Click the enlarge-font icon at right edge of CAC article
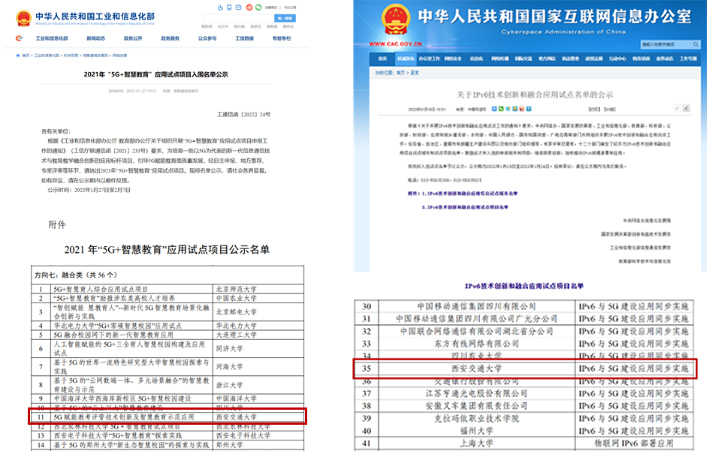The image size is (707, 451). [686, 108]
